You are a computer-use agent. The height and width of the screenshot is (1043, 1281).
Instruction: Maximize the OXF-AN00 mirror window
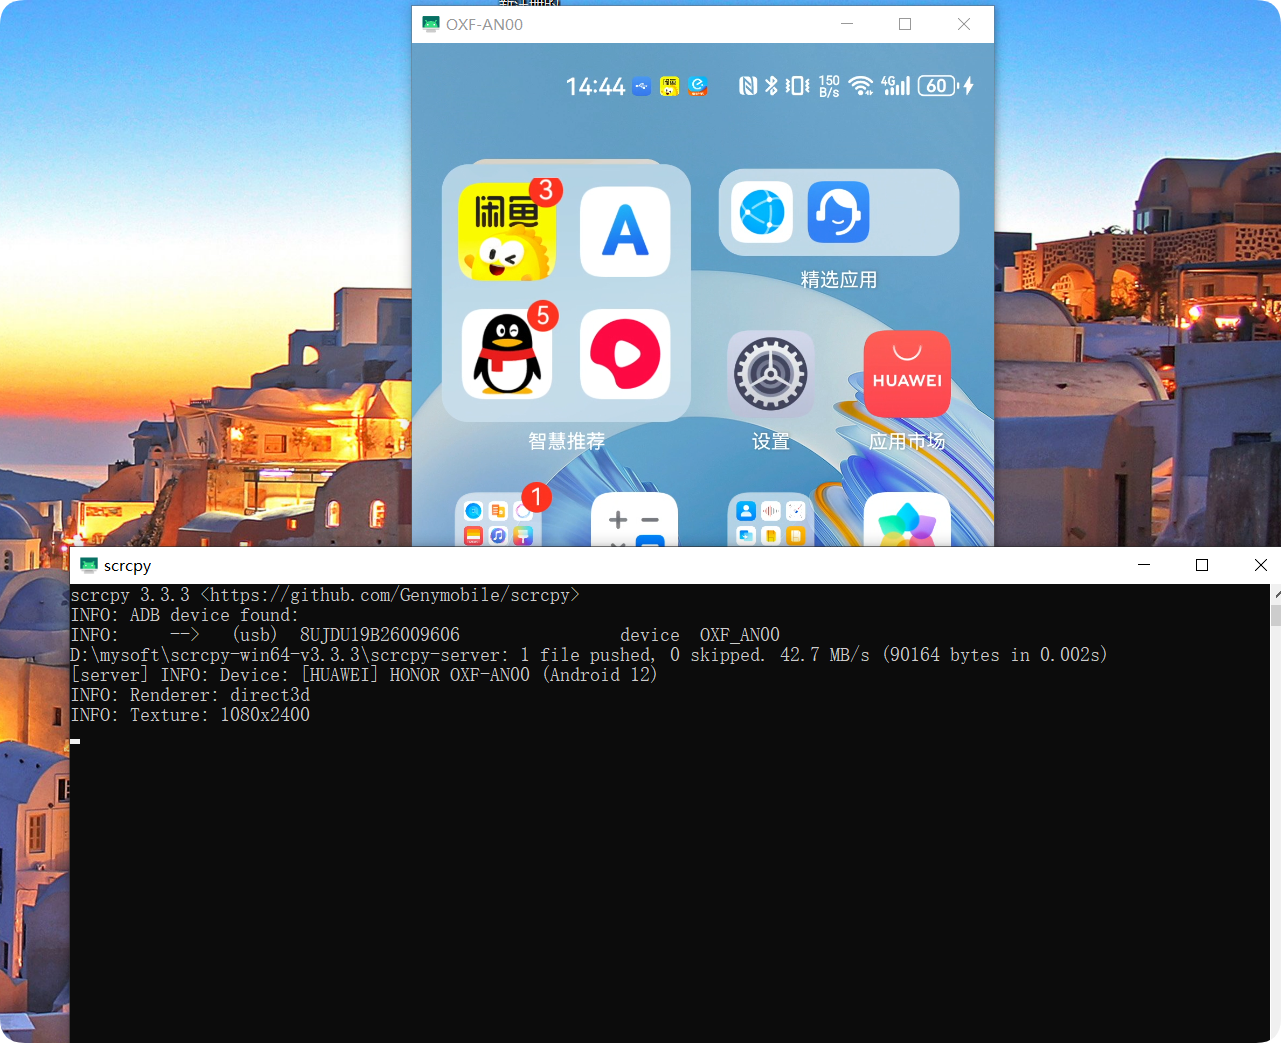(x=905, y=24)
